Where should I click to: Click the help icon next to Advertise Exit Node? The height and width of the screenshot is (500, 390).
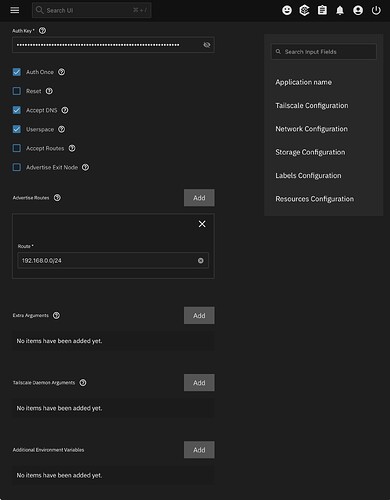click(x=86, y=167)
